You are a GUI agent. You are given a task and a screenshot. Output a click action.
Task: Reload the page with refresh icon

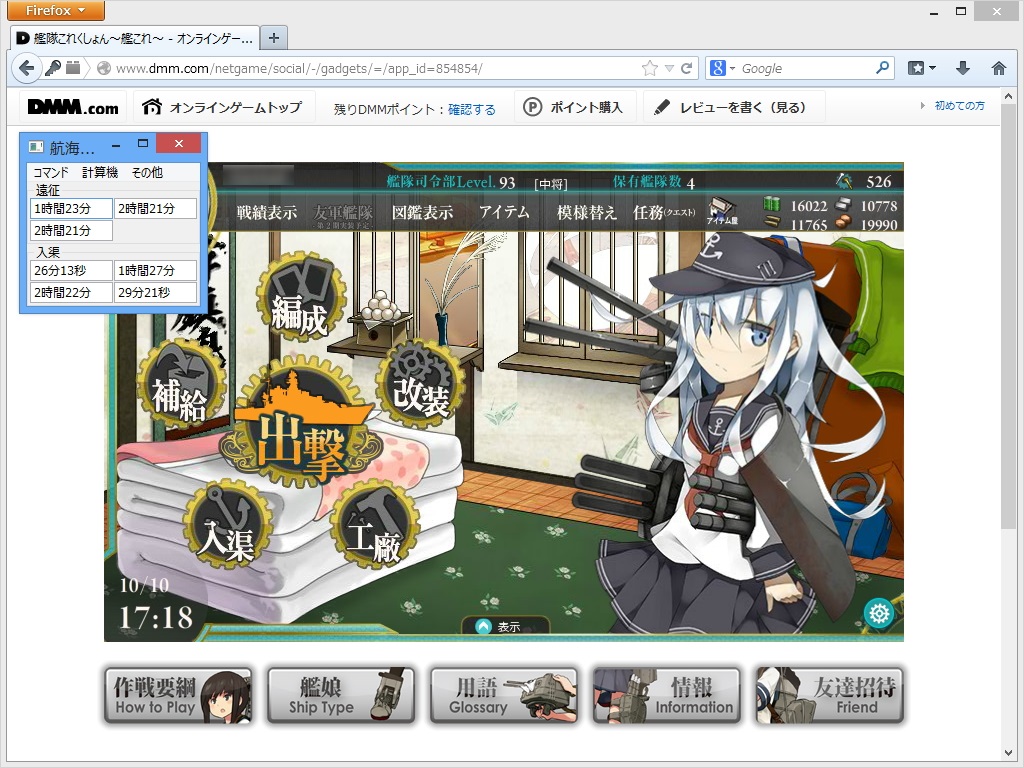pyautogui.click(x=686, y=68)
